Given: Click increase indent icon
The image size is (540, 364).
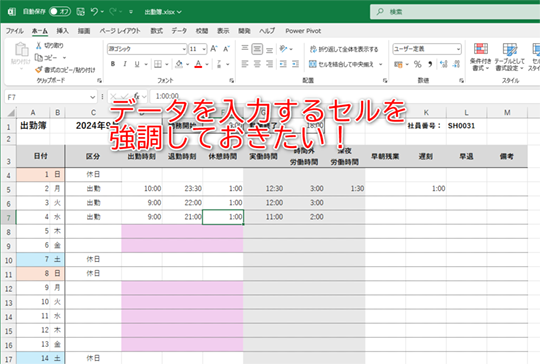Looking at the screenshot, I should [295, 64].
